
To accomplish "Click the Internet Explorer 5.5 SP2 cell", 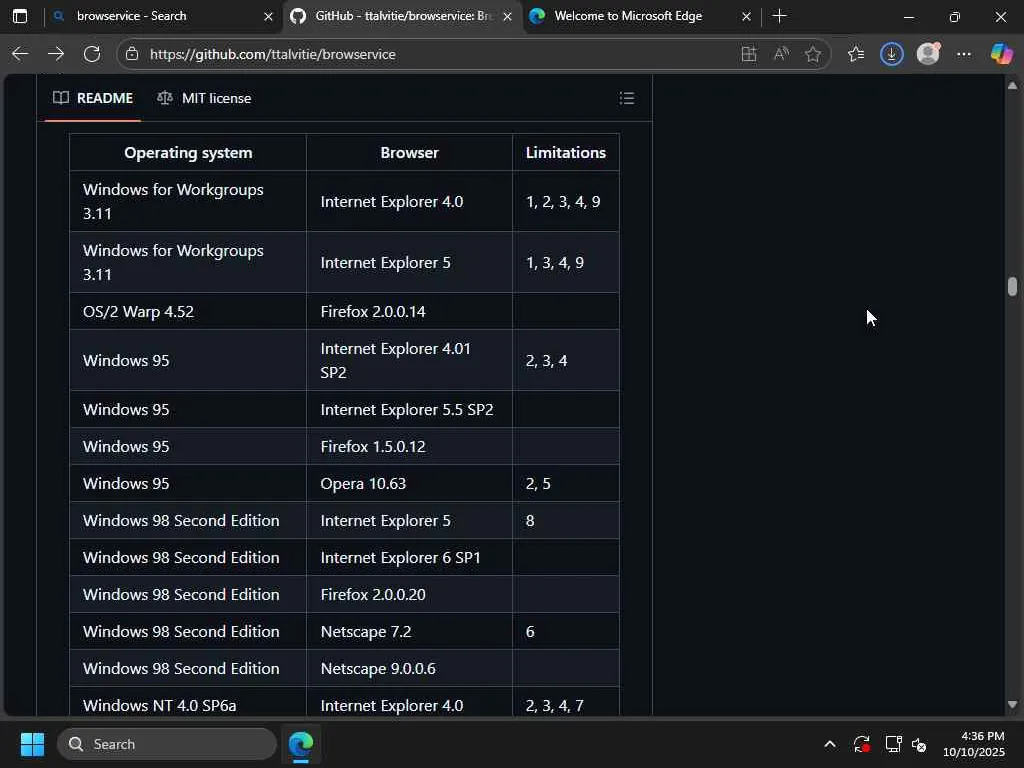I will click(409, 409).
